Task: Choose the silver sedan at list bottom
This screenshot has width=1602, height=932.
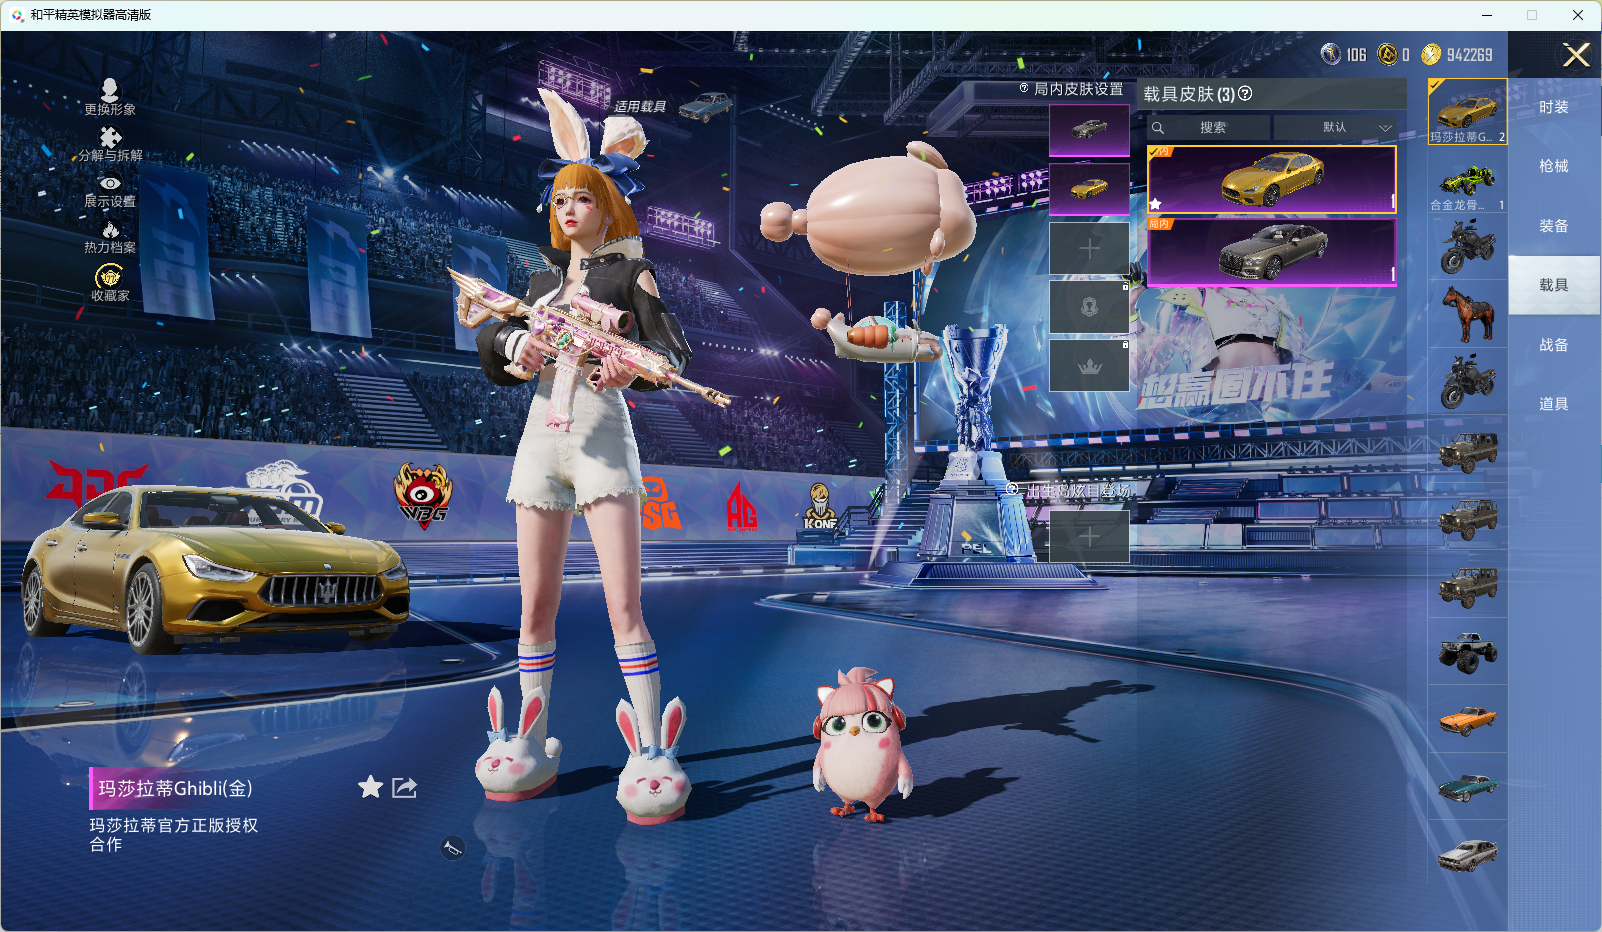Action: (x=1468, y=855)
